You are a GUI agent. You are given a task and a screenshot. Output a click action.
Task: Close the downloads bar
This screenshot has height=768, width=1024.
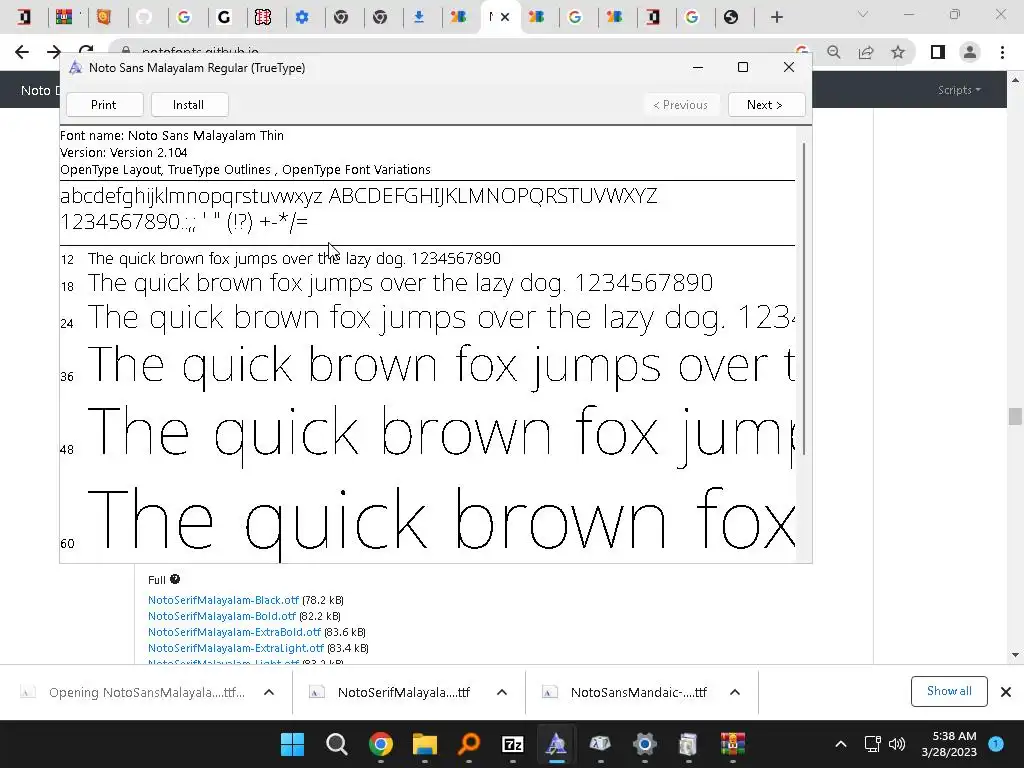tap(1006, 692)
